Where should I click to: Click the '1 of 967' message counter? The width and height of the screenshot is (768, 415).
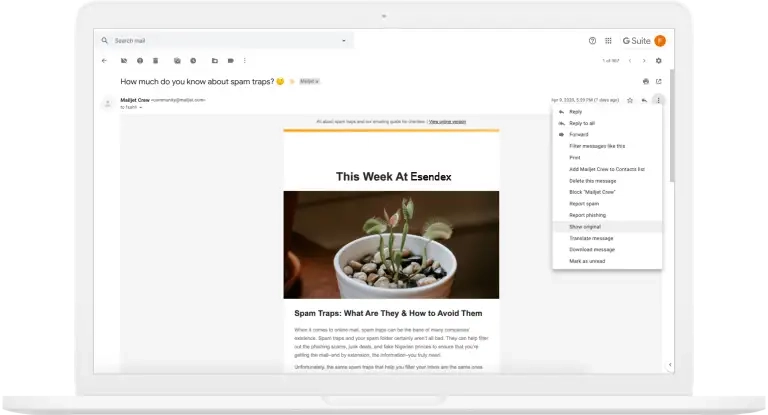click(610, 61)
